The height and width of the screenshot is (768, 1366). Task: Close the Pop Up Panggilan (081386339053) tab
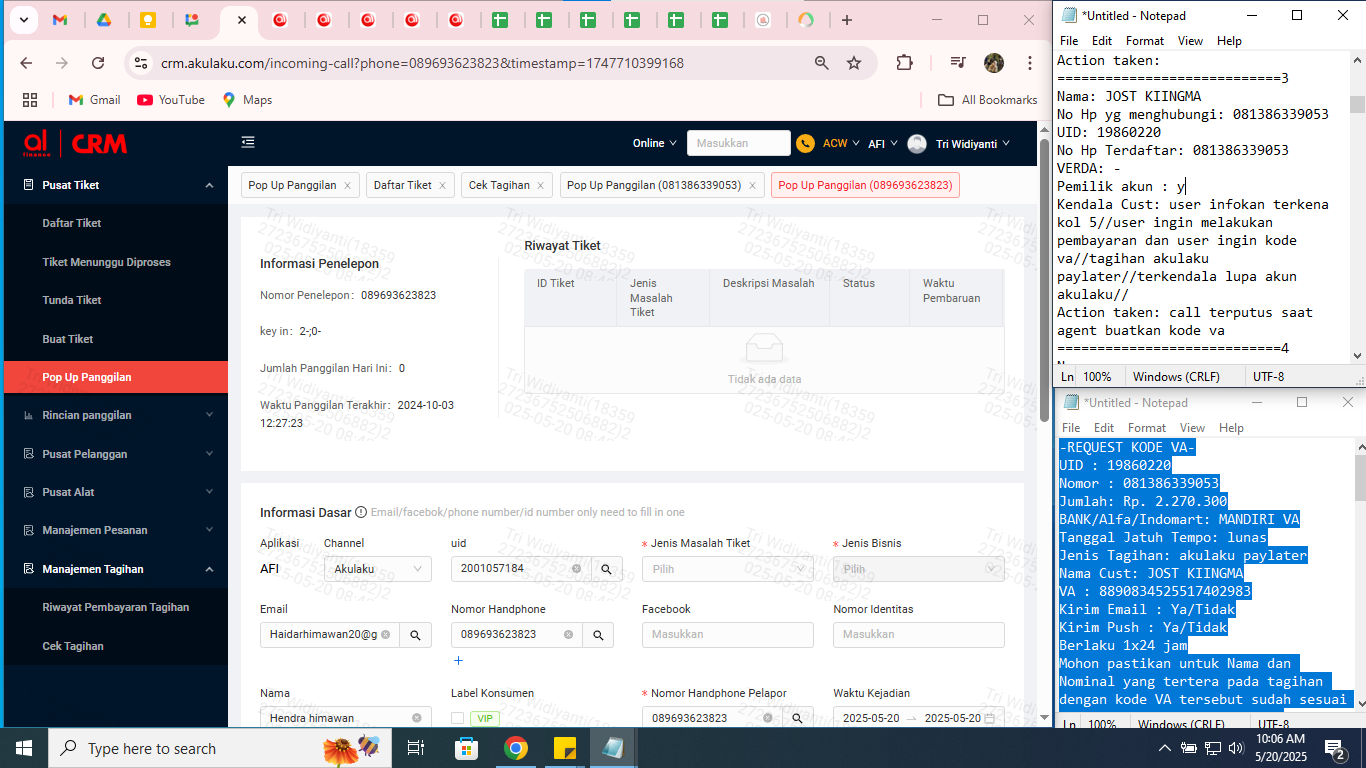(752, 185)
